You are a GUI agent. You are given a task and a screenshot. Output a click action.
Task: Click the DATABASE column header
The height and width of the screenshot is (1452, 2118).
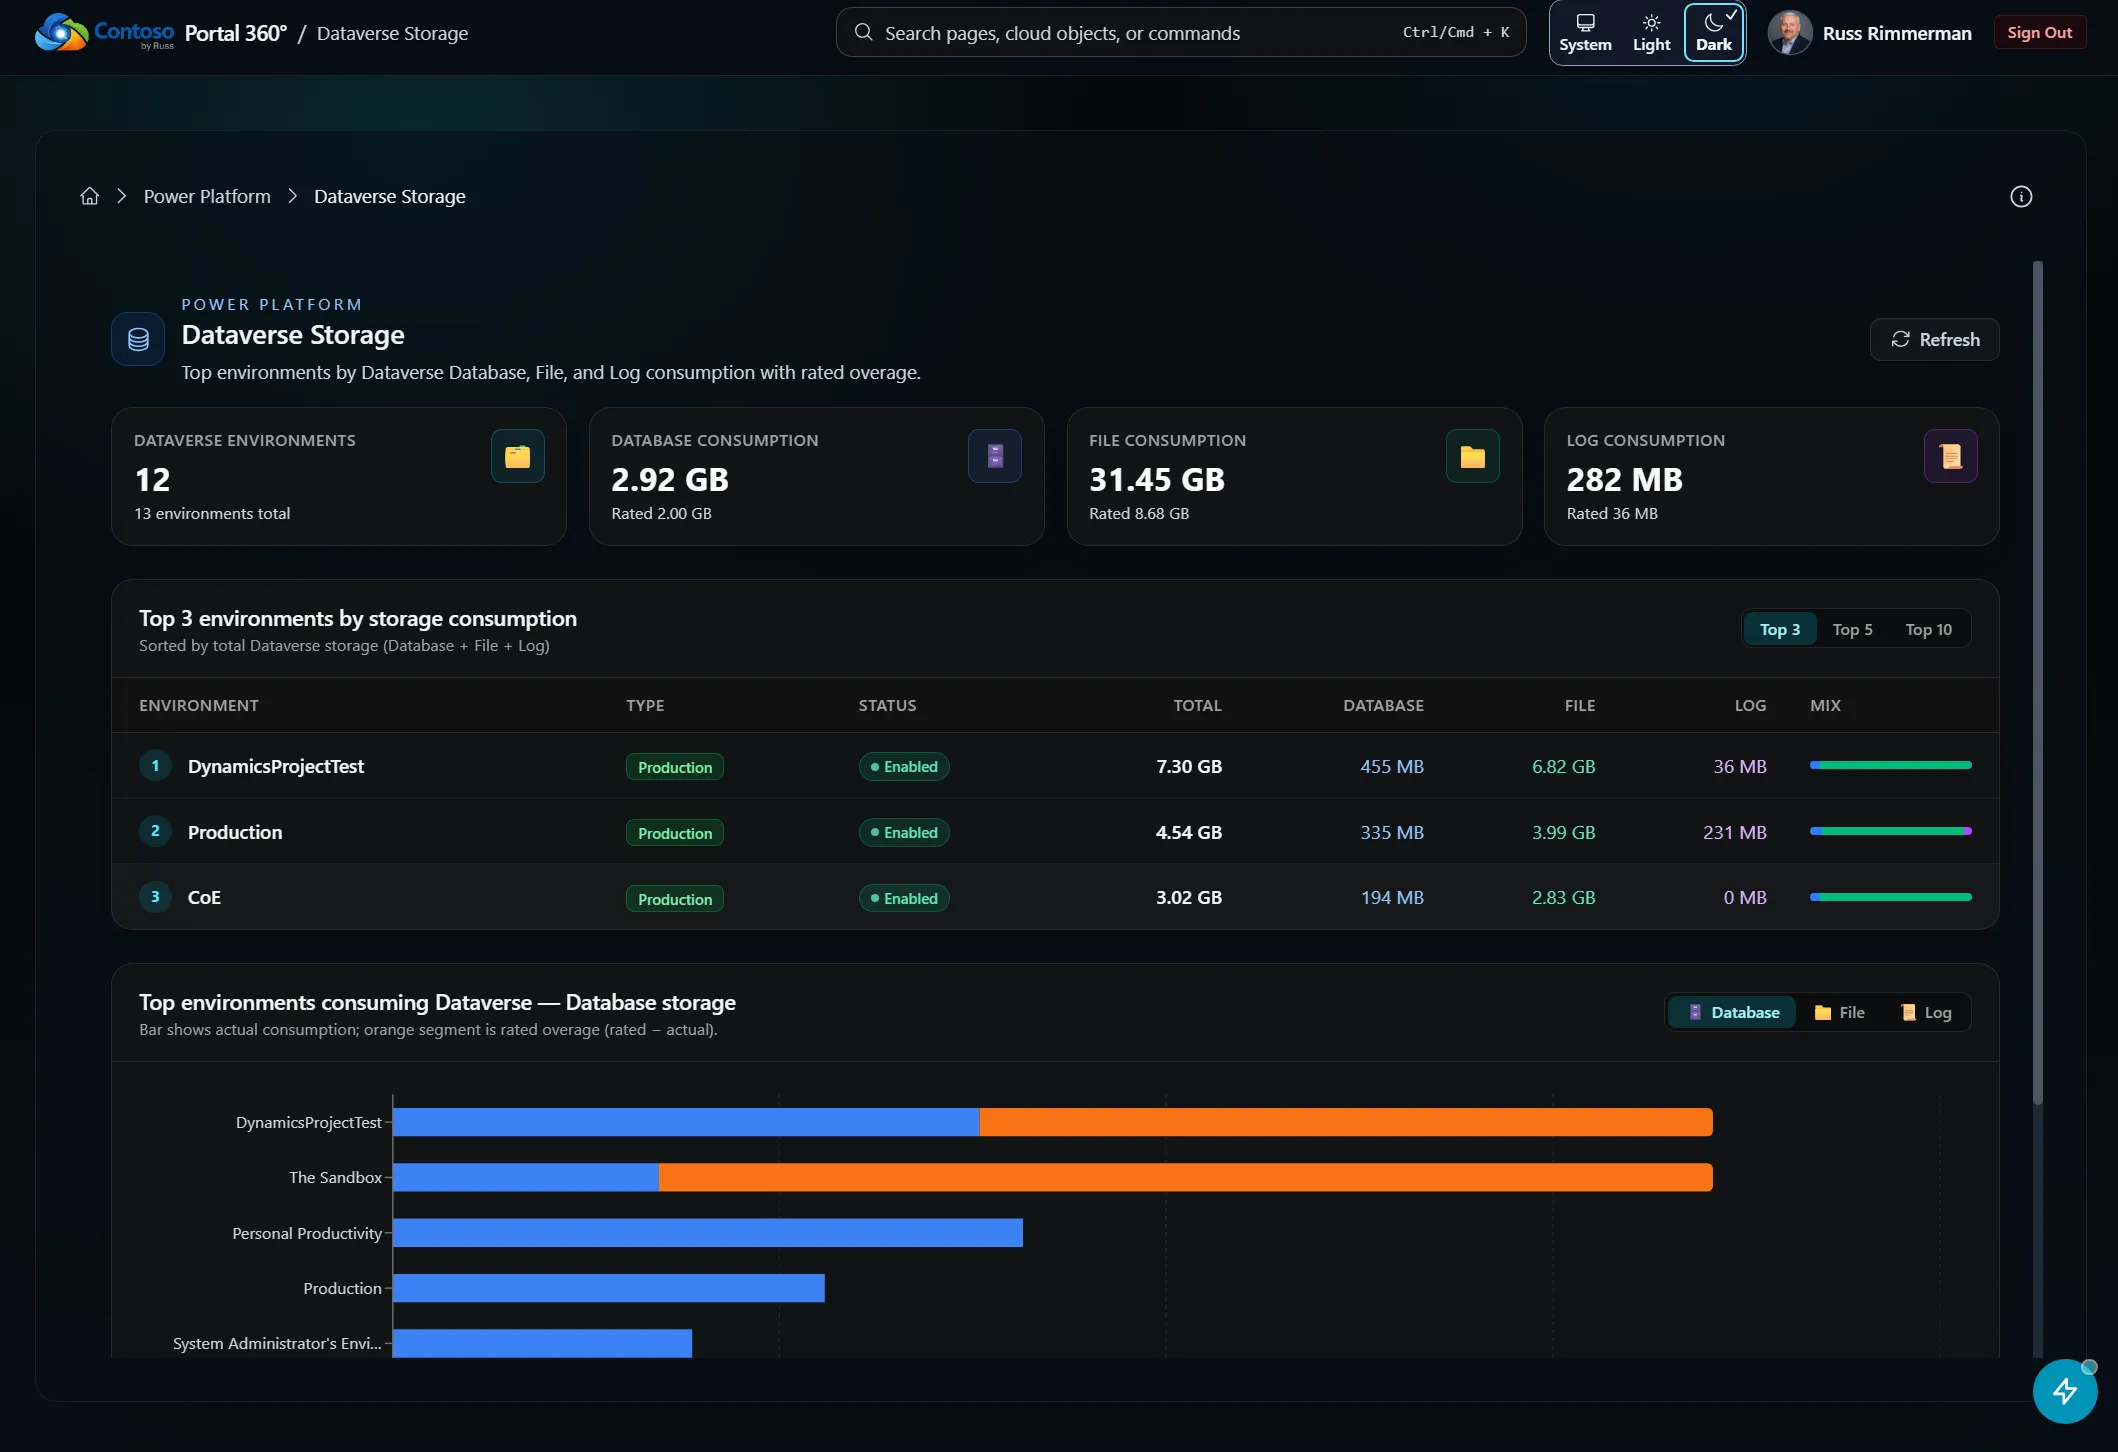[1384, 705]
